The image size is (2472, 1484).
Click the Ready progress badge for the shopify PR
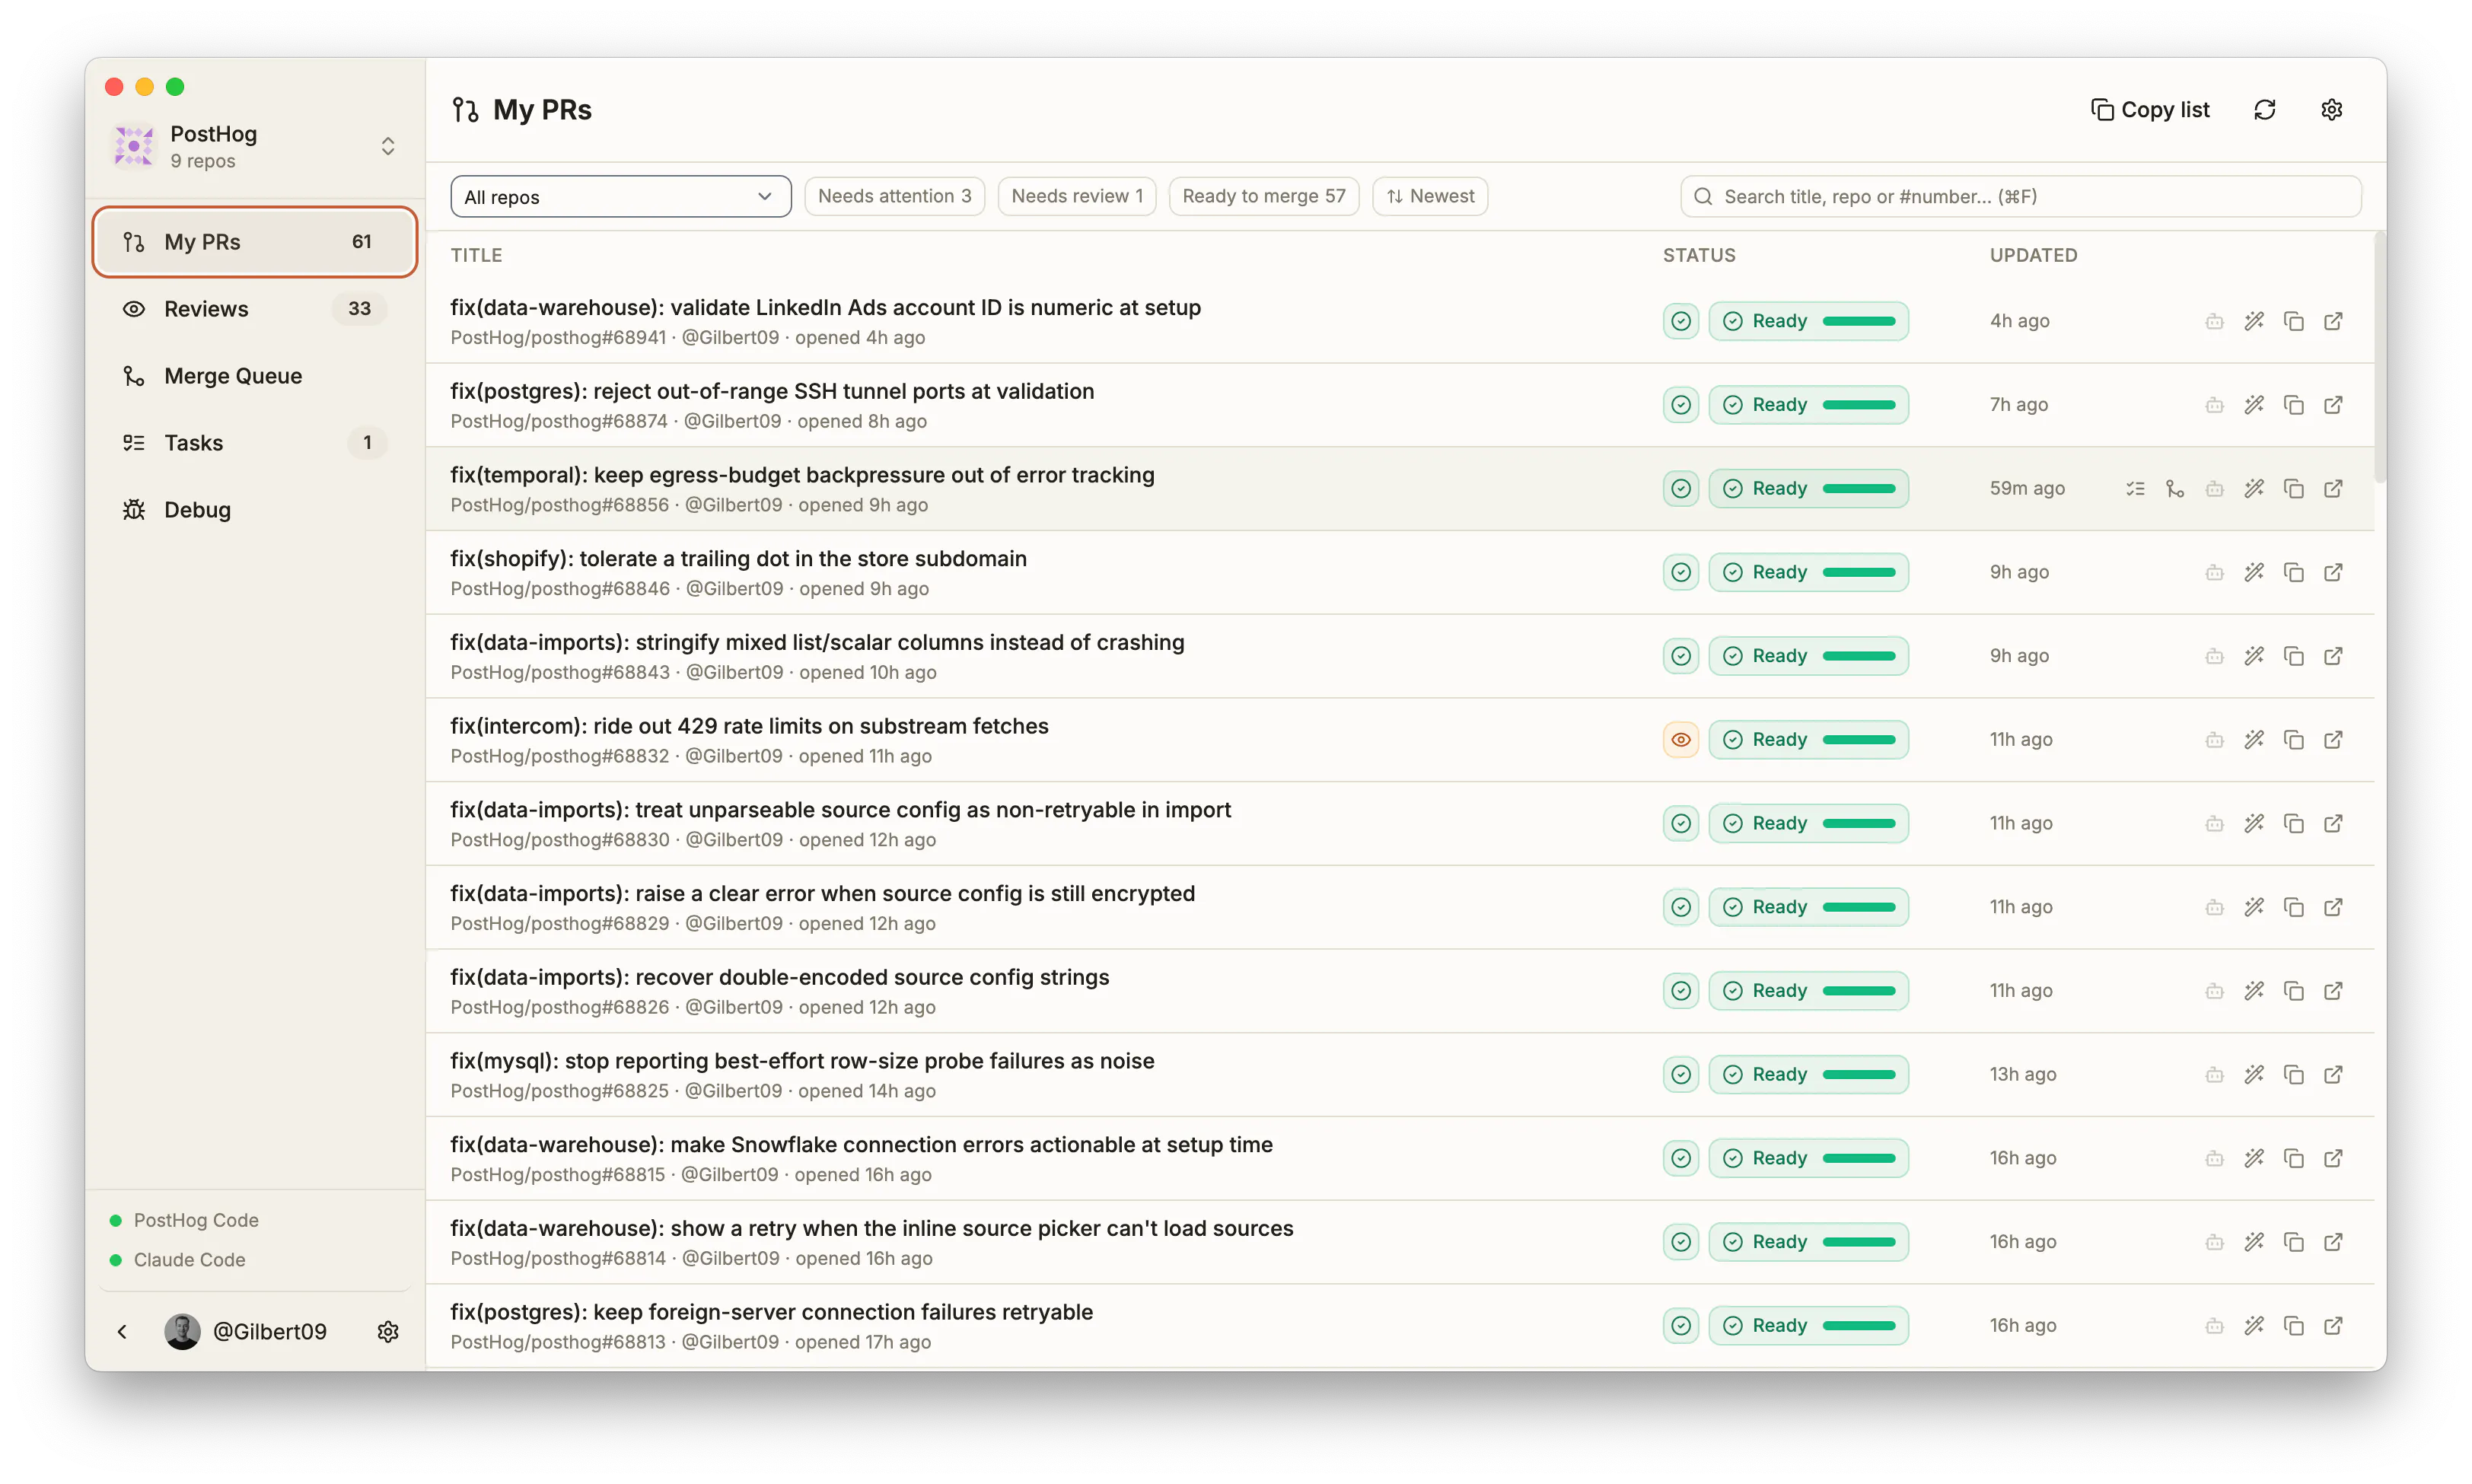pyautogui.click(x=1808, y=572)
